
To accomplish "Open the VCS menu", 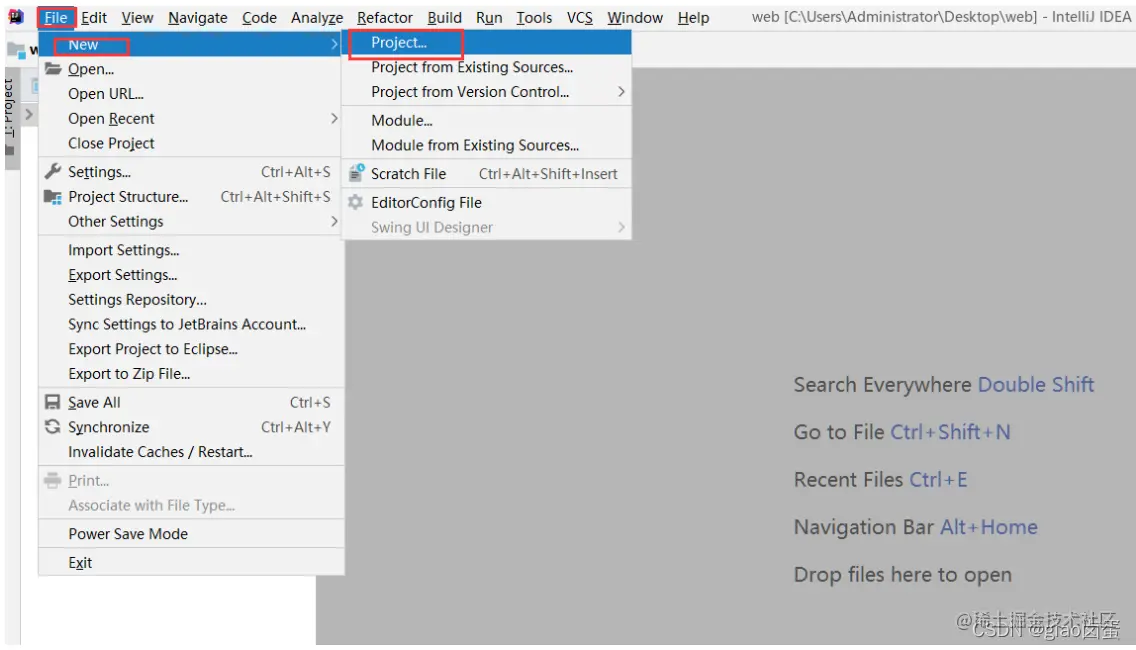I will (580, 17).
